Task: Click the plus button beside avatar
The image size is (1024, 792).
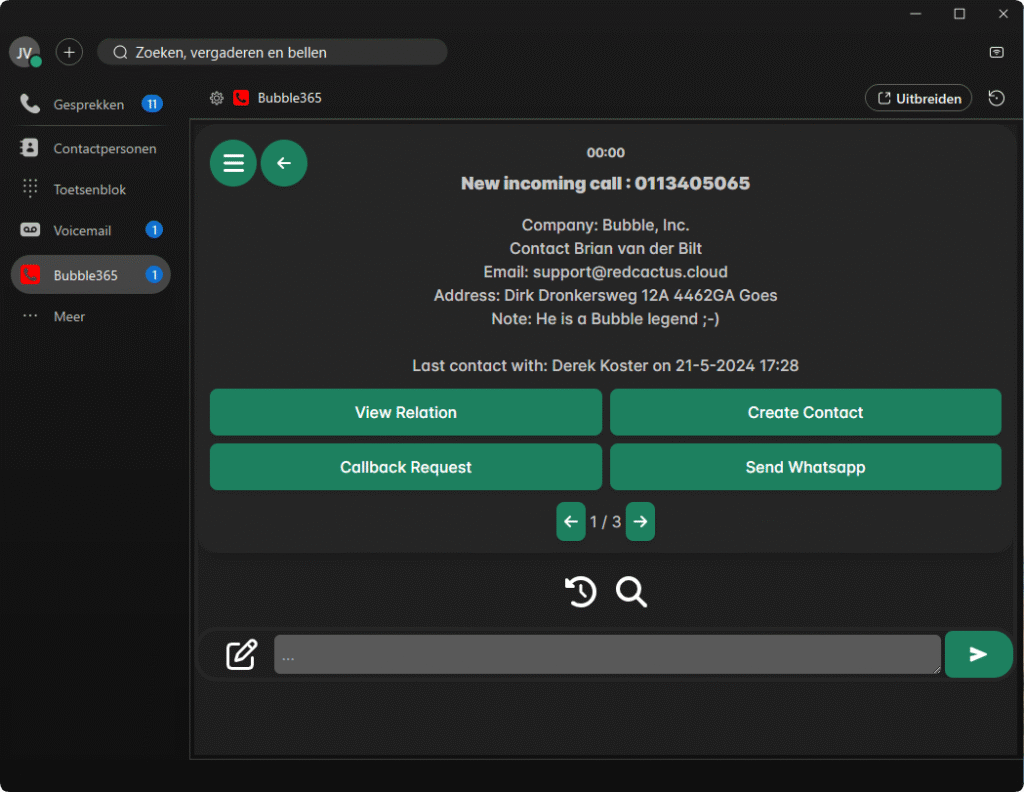Action: 69,52
